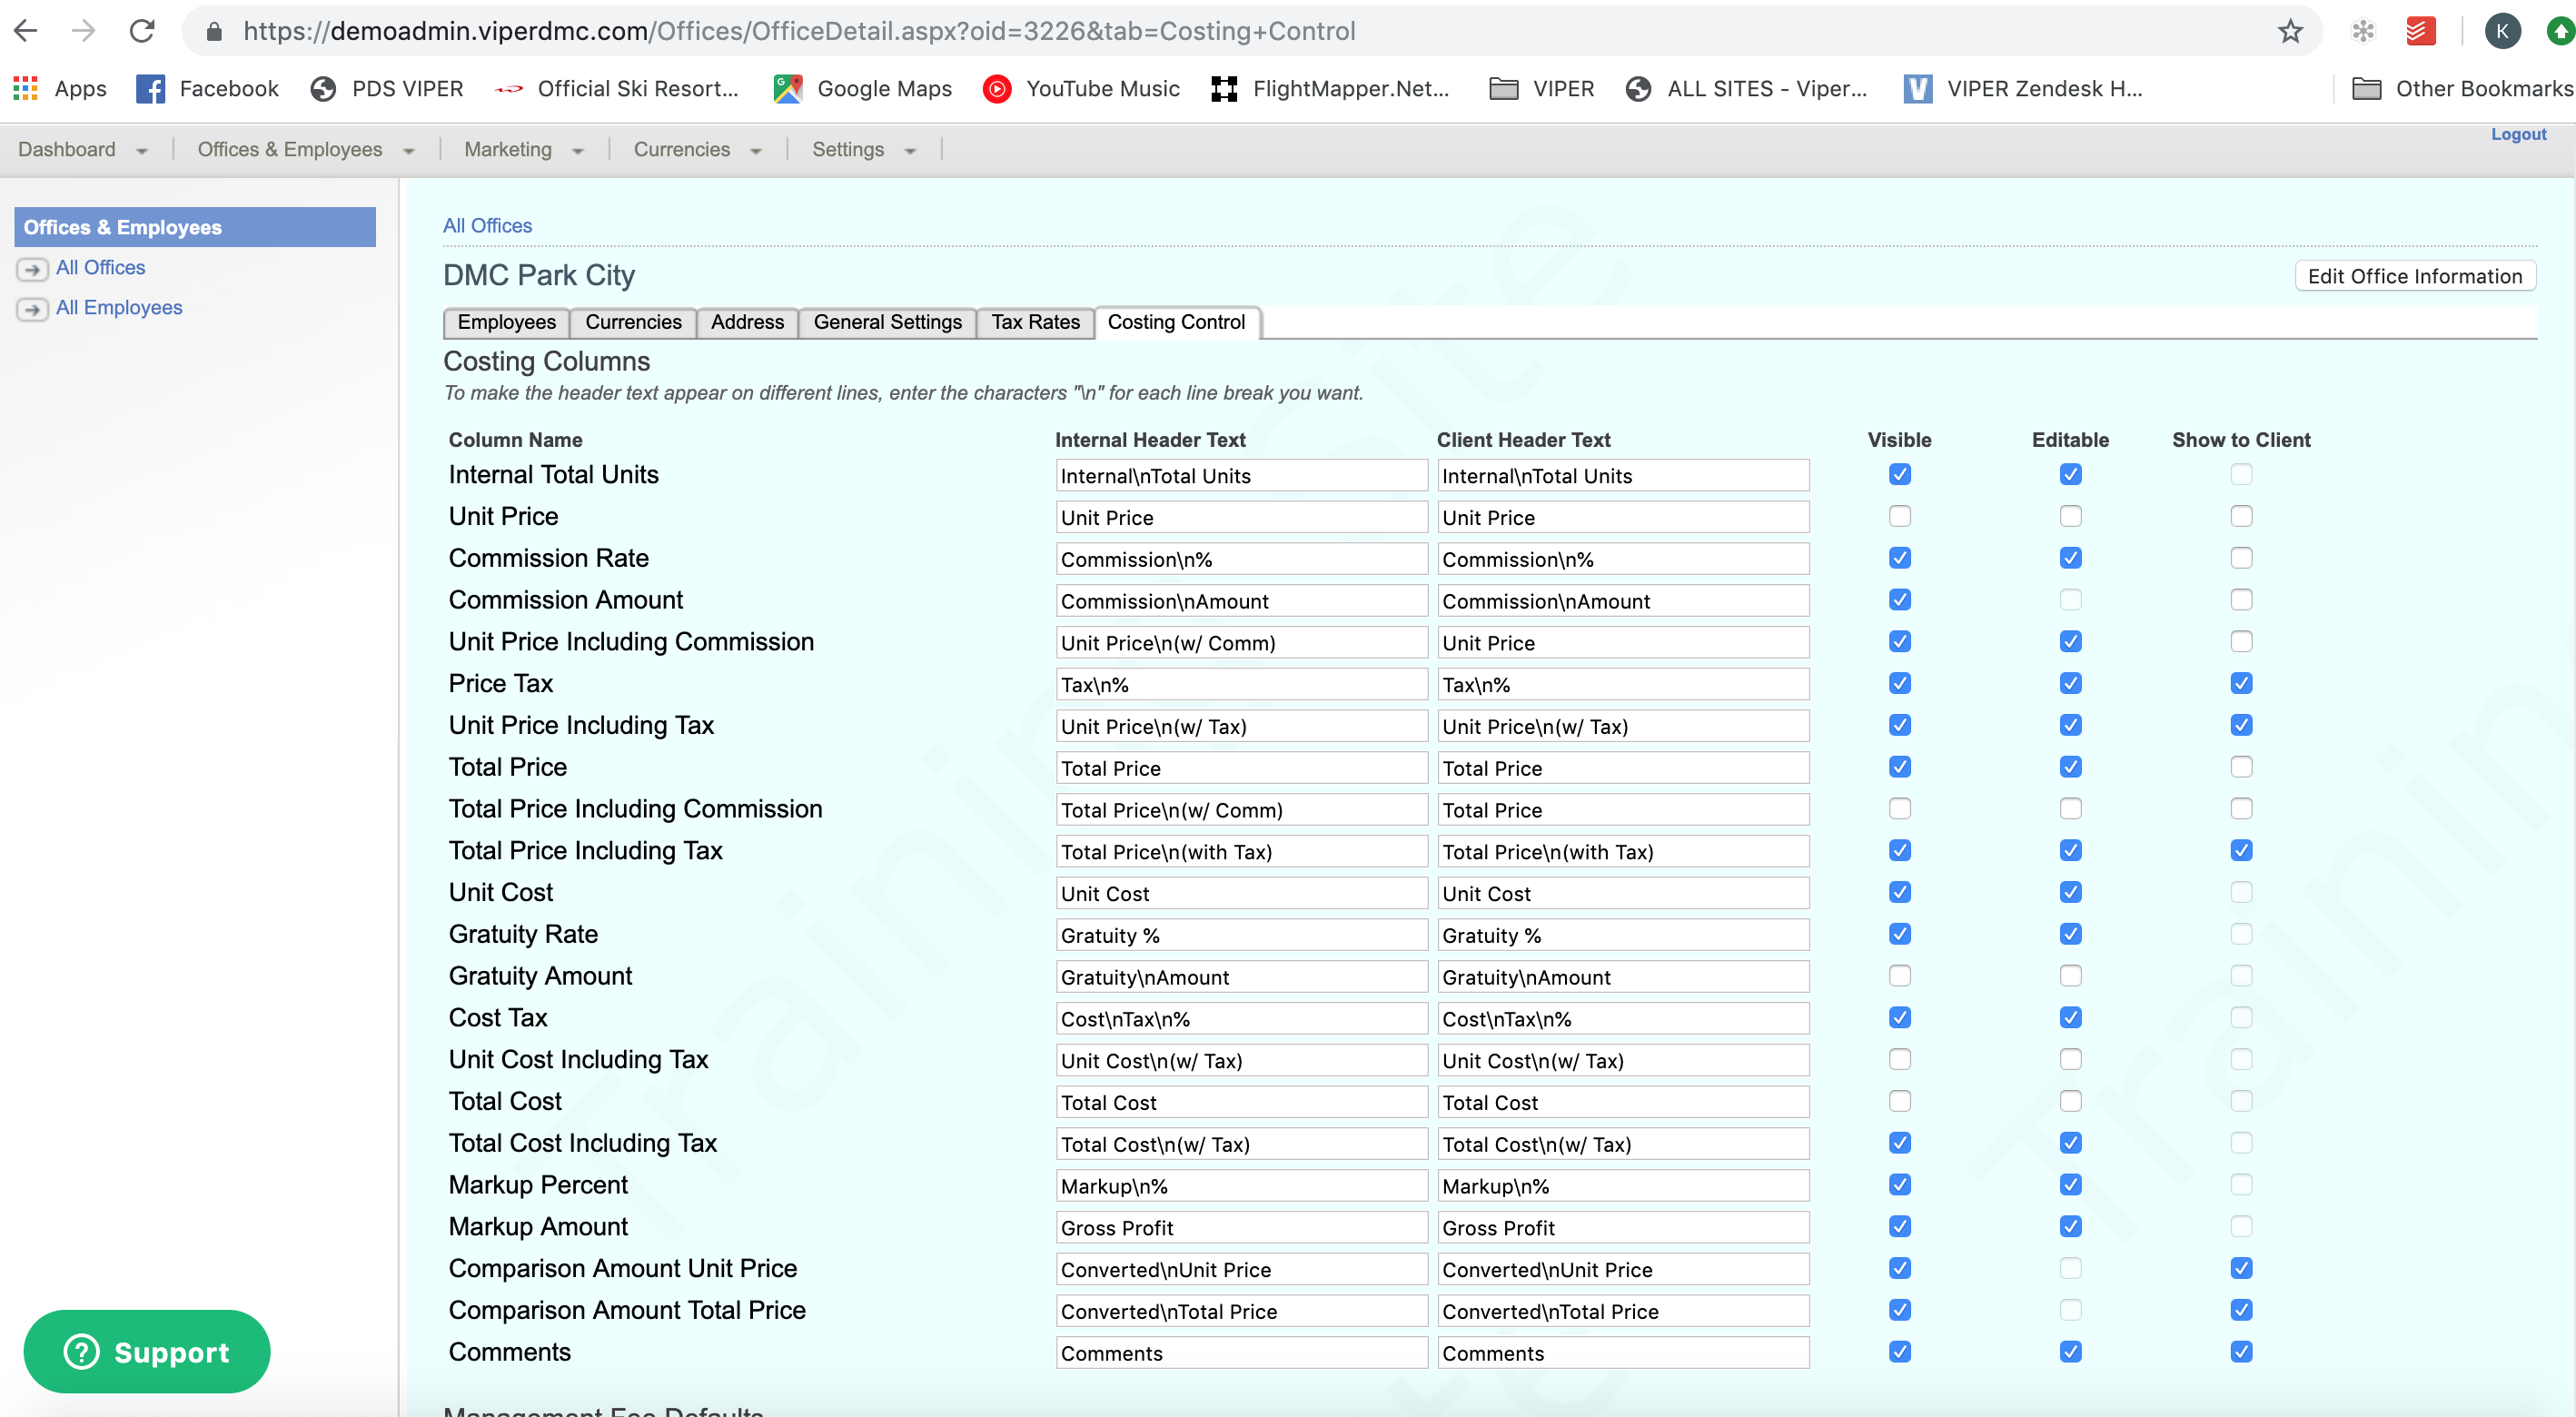Switch to the Currencies tab

pyautogui.click(x=633, y=322)
